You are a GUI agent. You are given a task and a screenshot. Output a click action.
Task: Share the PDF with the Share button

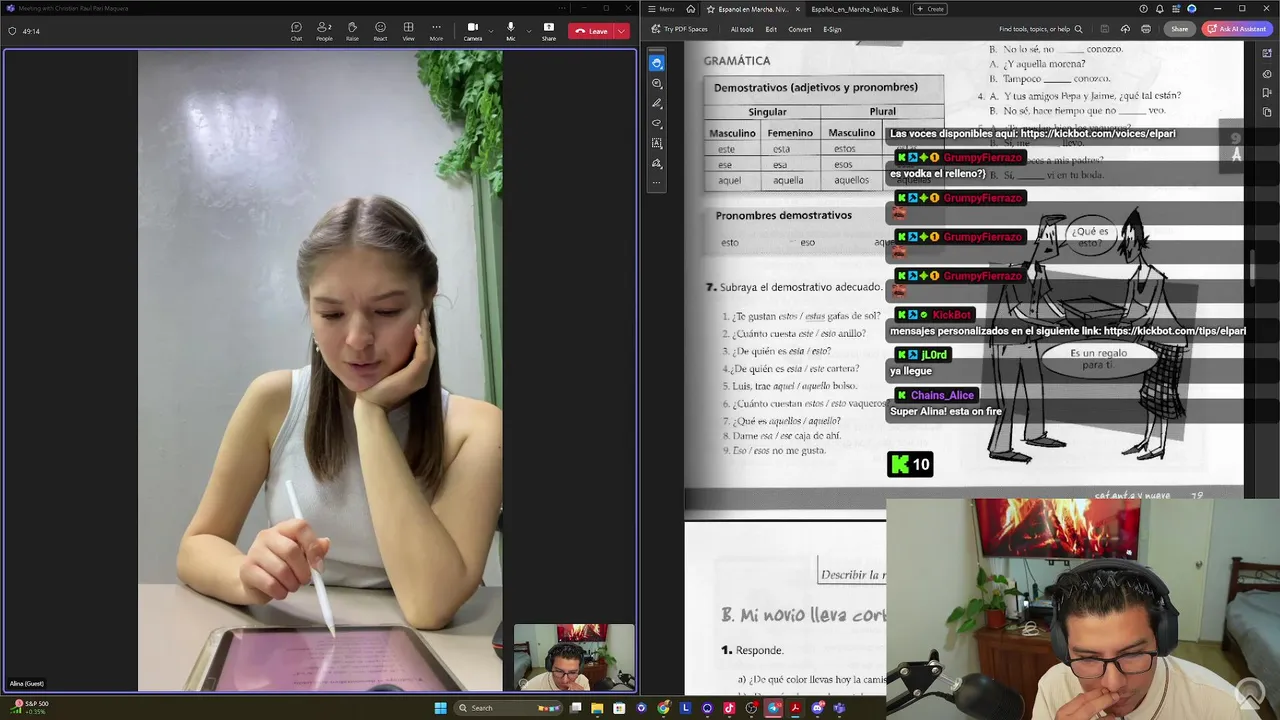point(1180,29)
